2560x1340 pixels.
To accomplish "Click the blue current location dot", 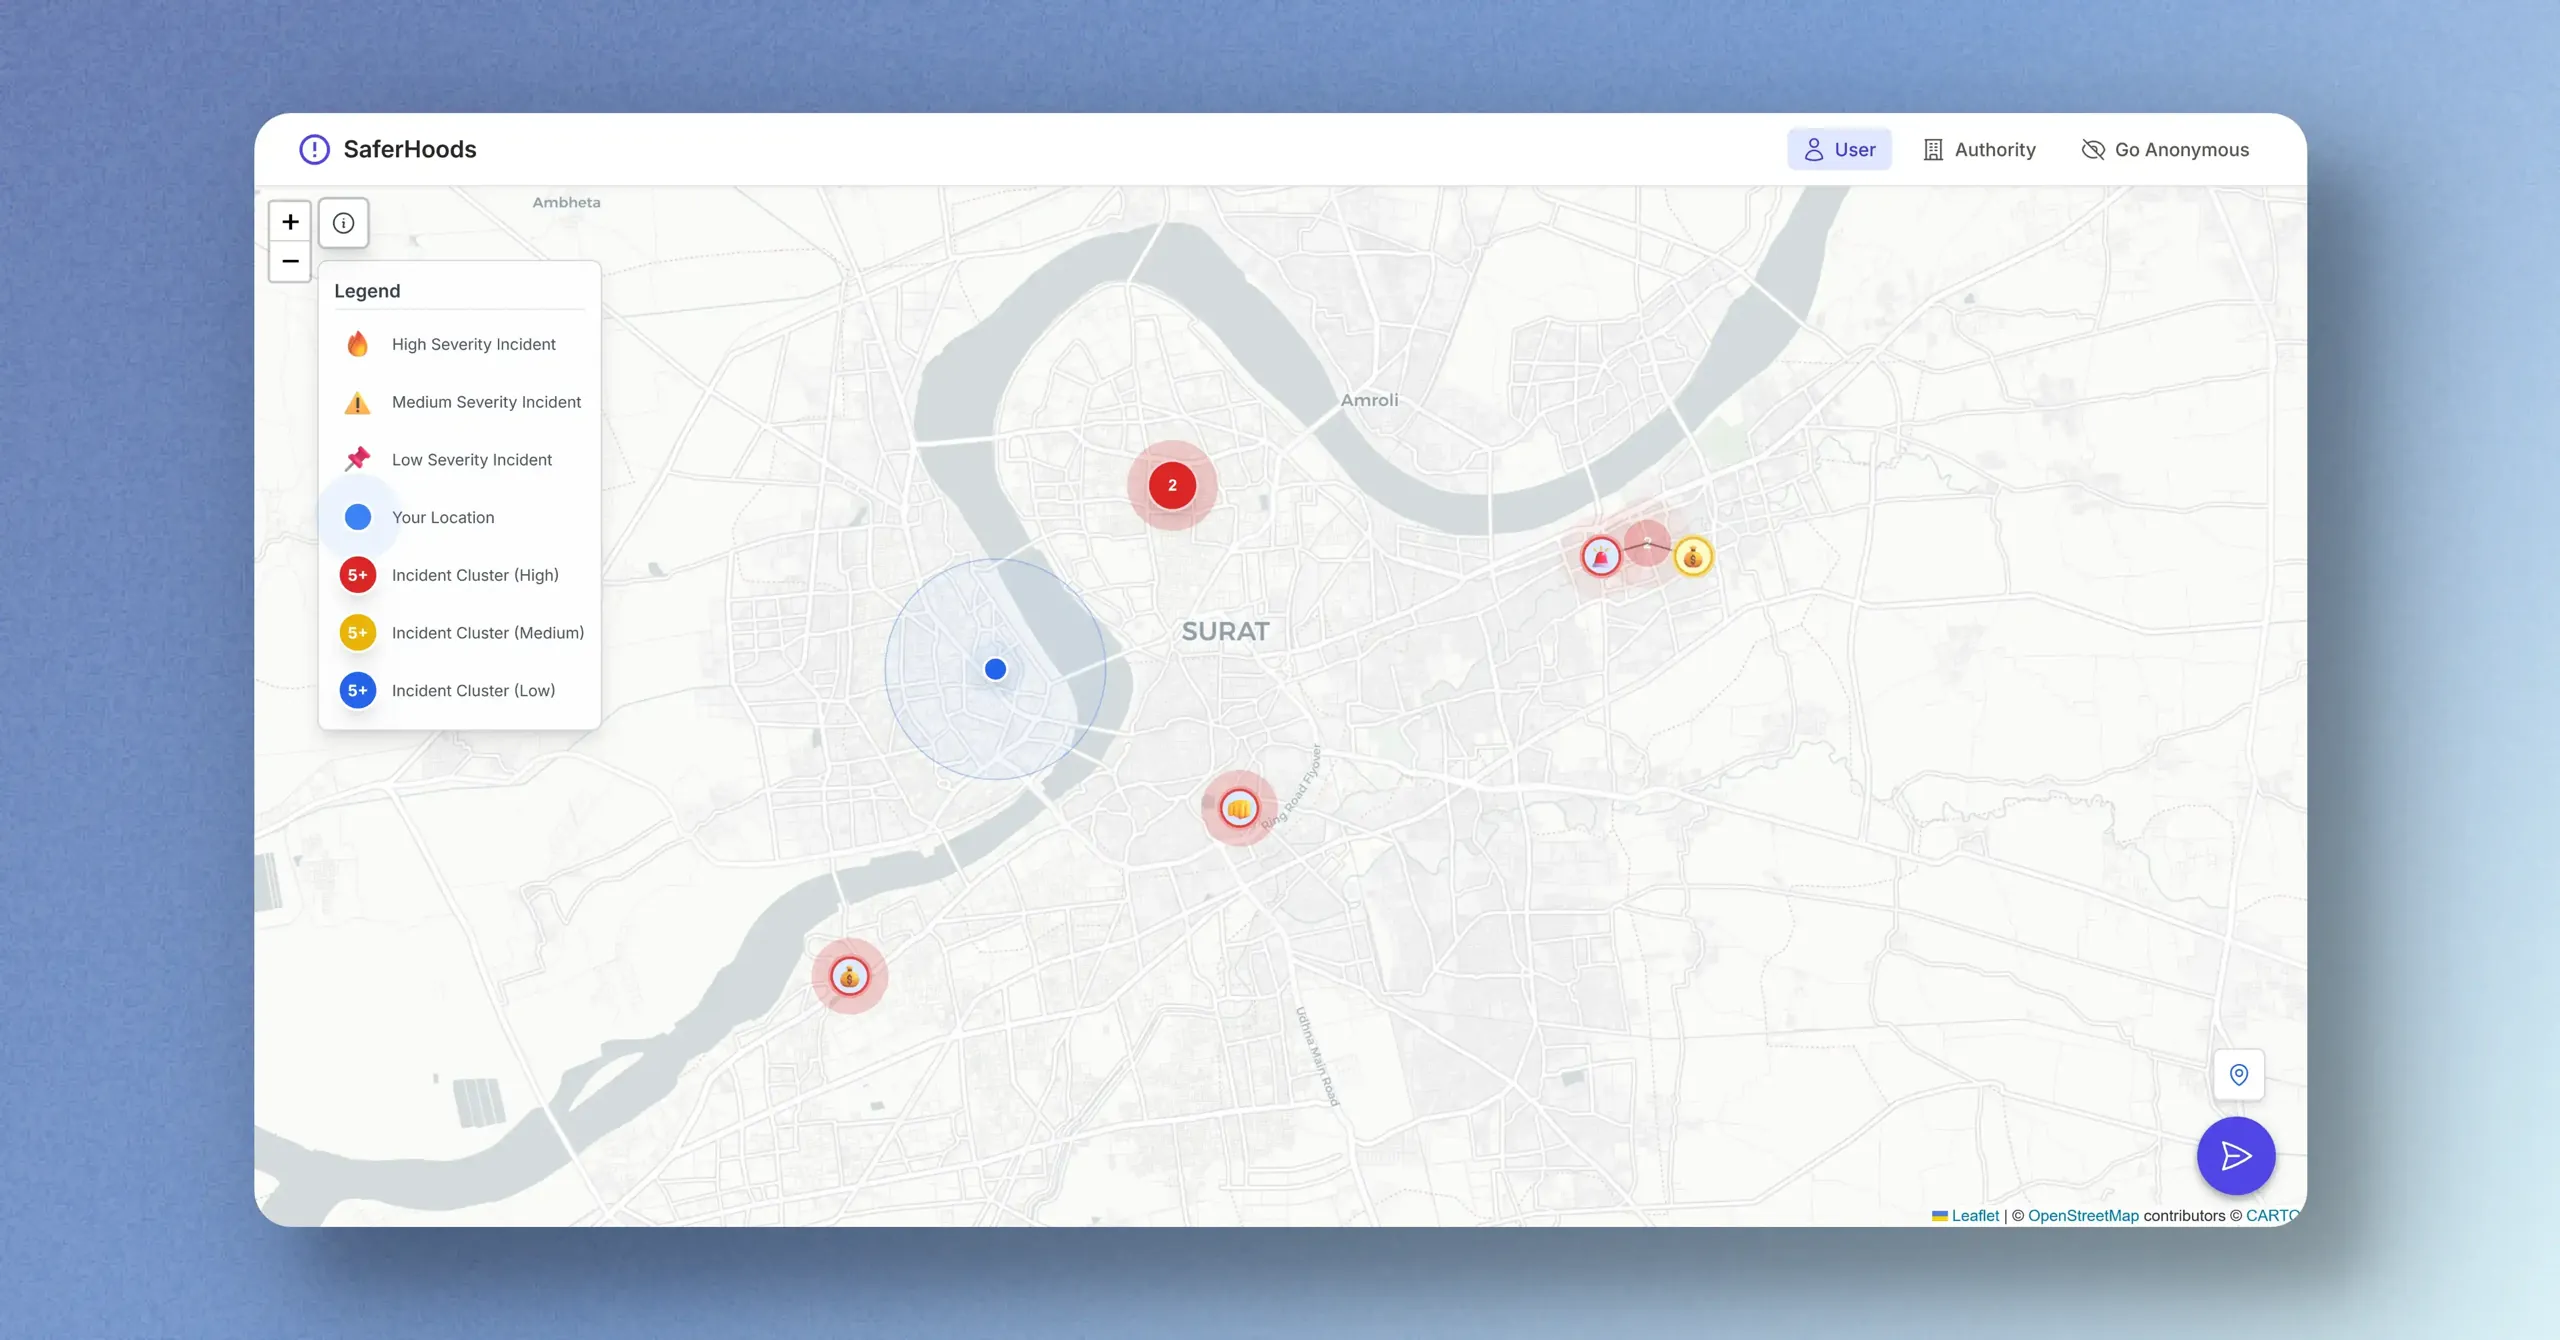I will [x=995, y=669].
